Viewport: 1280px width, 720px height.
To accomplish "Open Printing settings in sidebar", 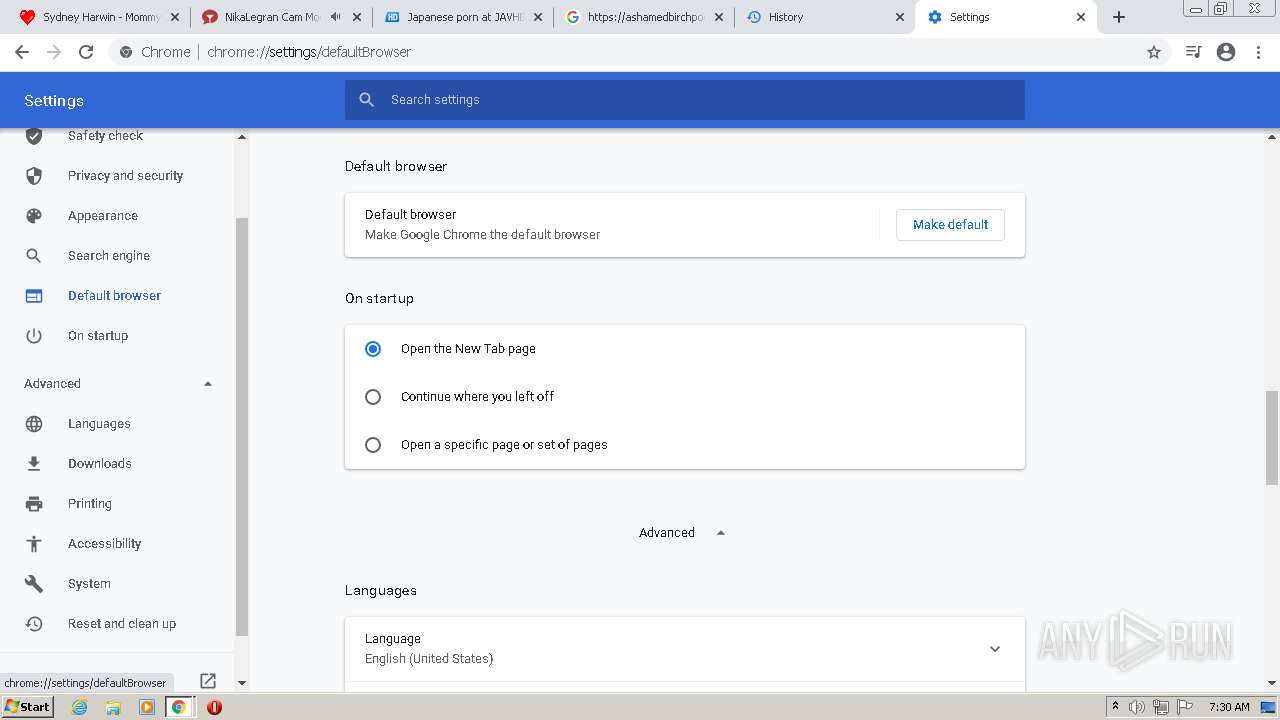I will click(89, 504).
